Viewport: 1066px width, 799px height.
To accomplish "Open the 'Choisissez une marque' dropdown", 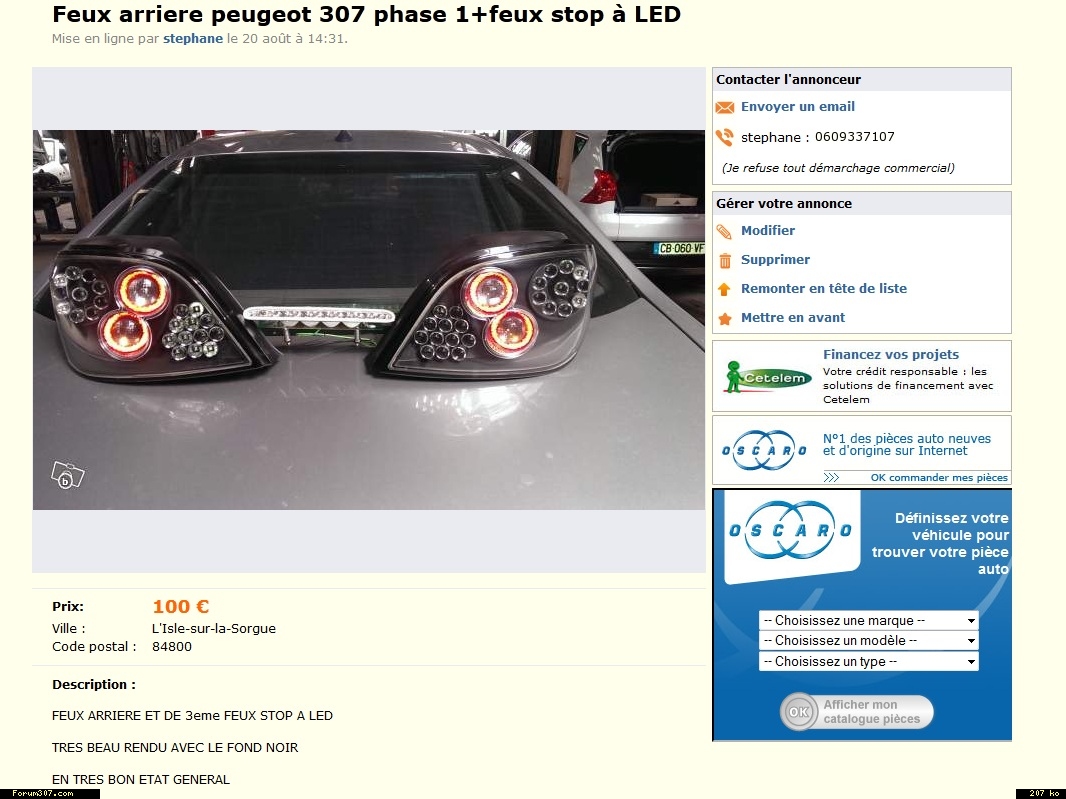I will [x=869, y=620].
